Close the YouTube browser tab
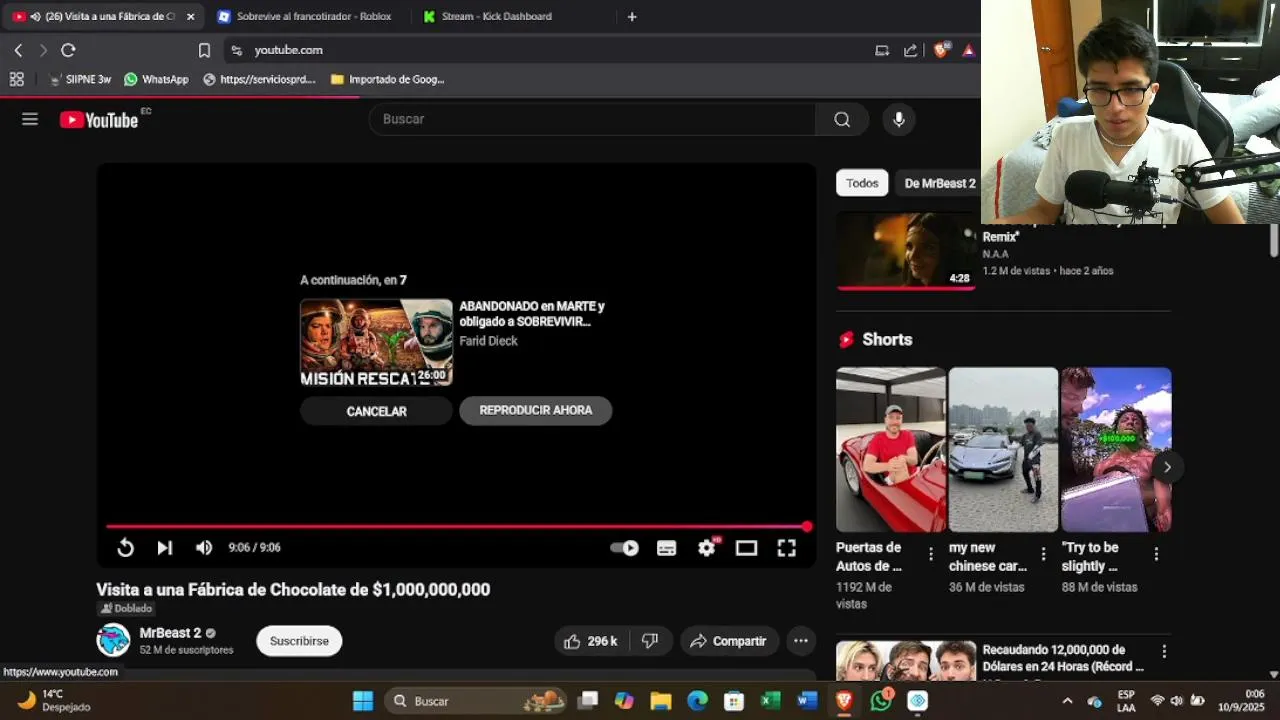1280x720 pixels. click(190, 17)
